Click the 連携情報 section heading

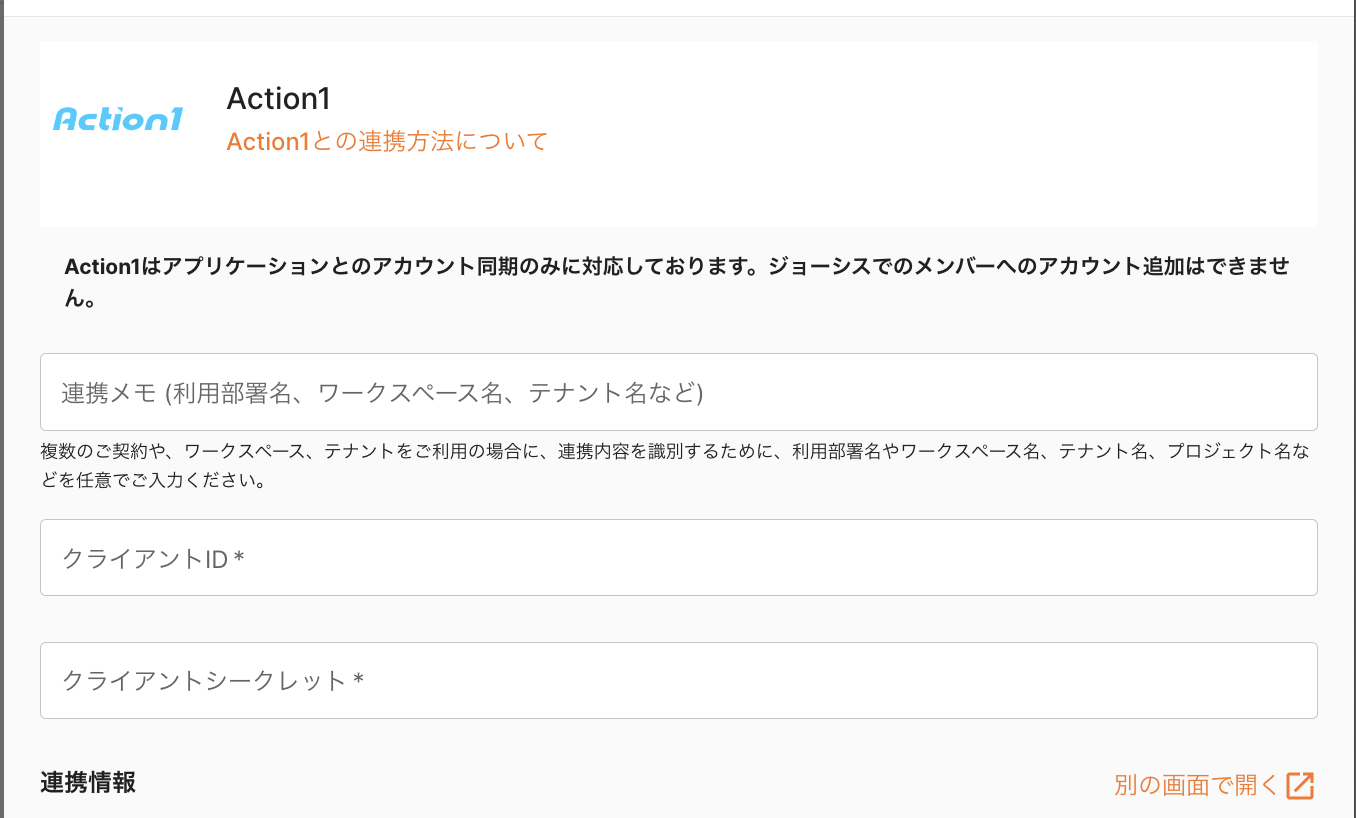point(88,783)
